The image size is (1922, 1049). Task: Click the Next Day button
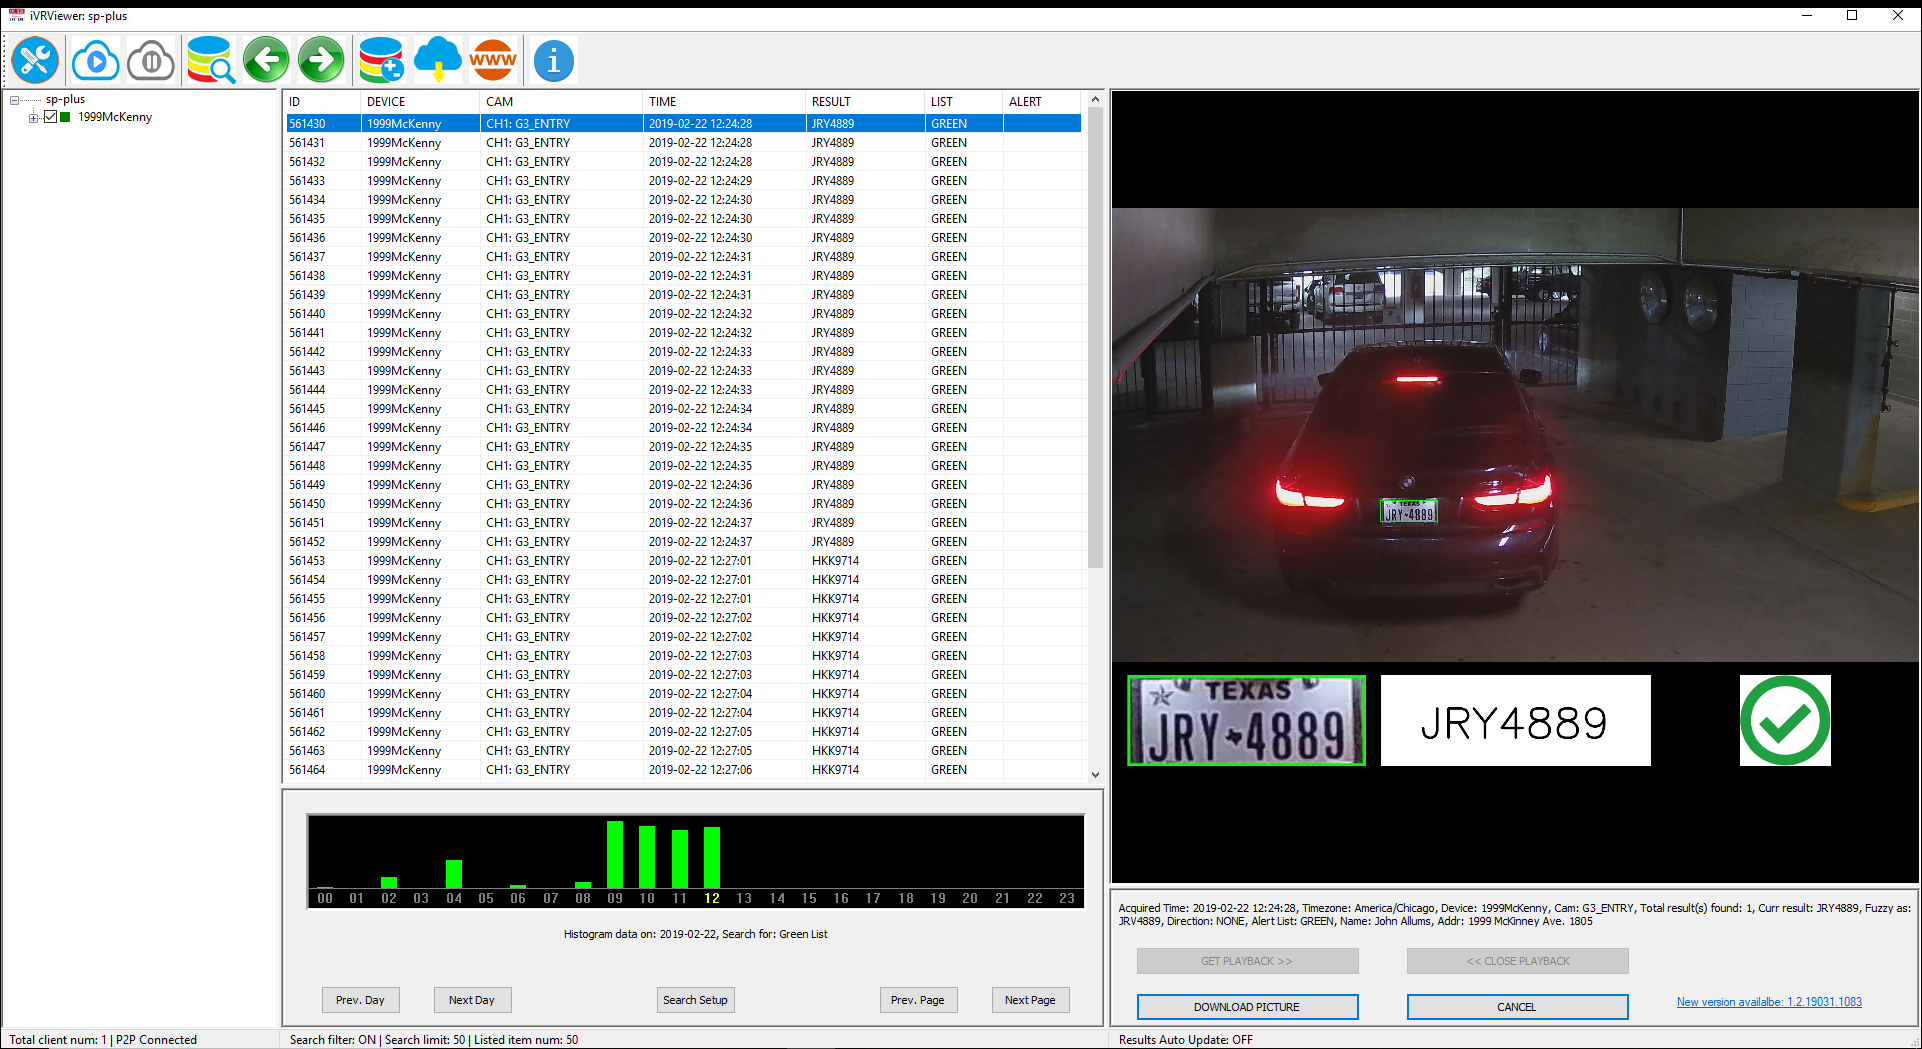click(472, 999)
